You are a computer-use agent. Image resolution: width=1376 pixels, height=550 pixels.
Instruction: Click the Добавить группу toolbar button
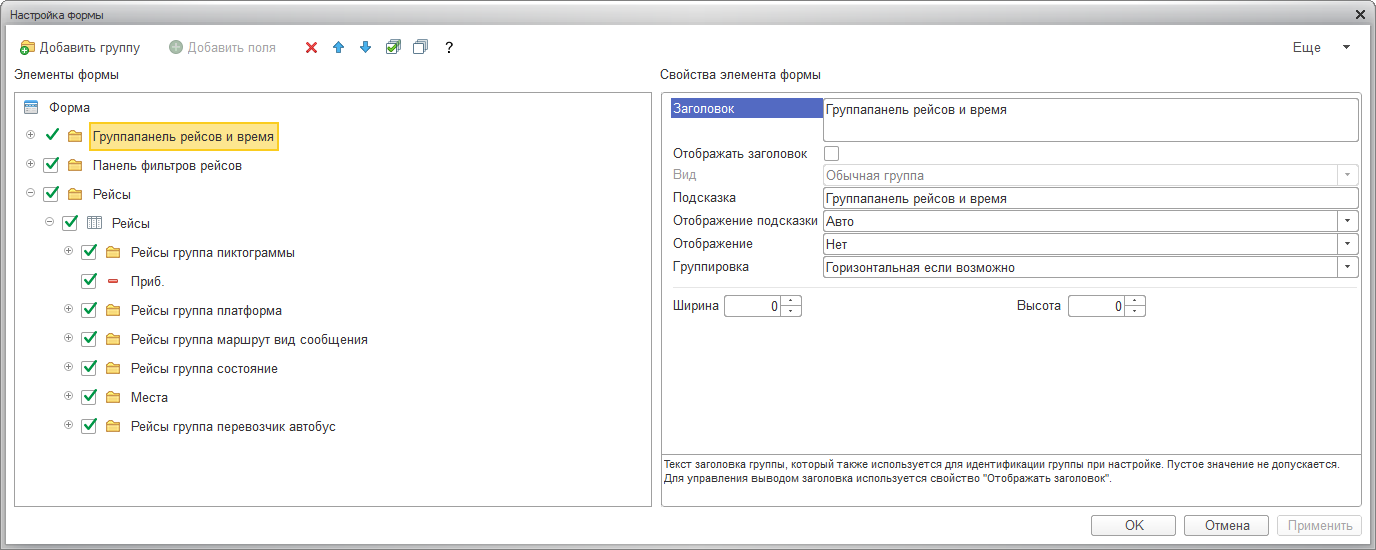click(80, 48)
